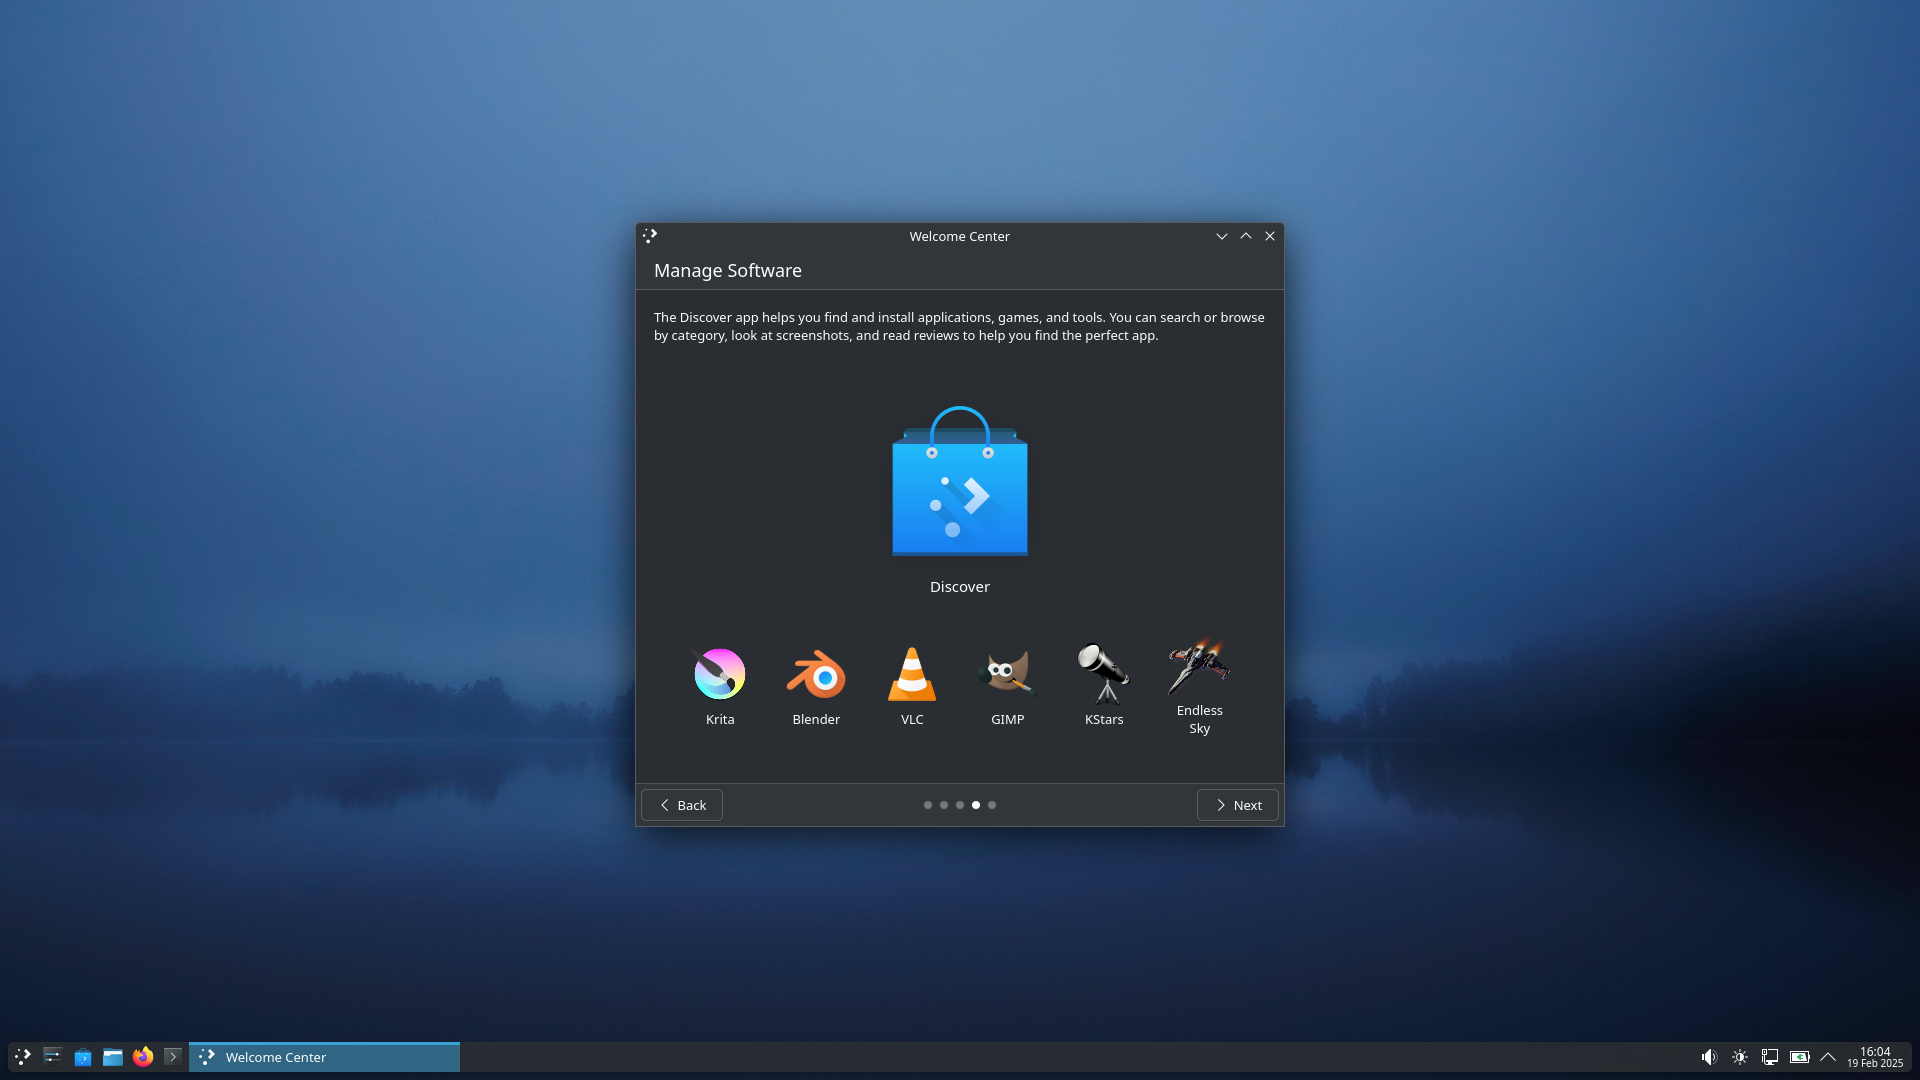Expand the hidden system tray icons arrow
The width and height of the screenshot is (1920, 1080).
1828,1057
